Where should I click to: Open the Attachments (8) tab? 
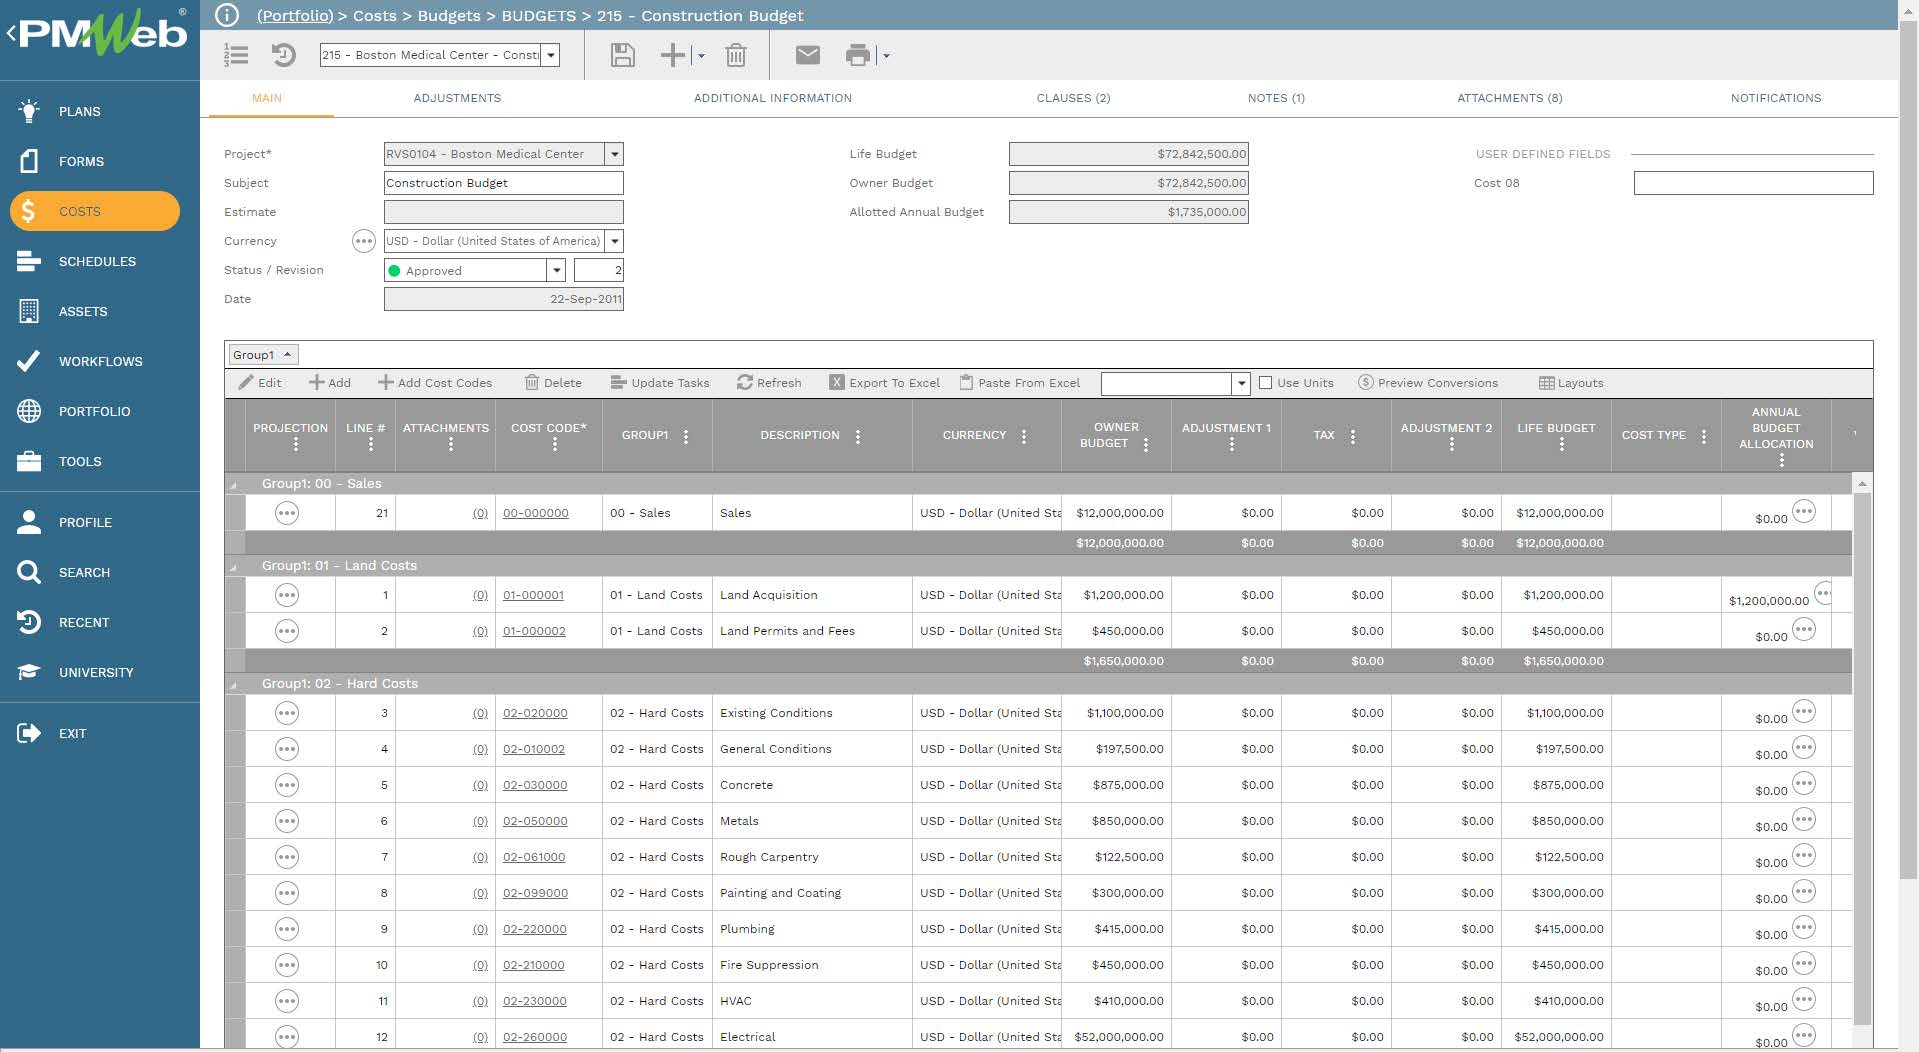pyautogui.click(x=1510, y=98)
